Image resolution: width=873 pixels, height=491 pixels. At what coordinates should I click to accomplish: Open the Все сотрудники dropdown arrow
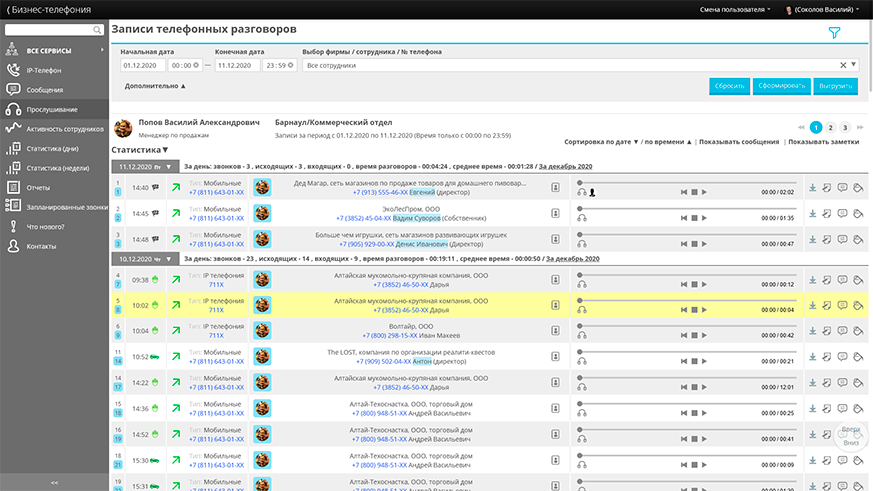[x=854, y=65]
